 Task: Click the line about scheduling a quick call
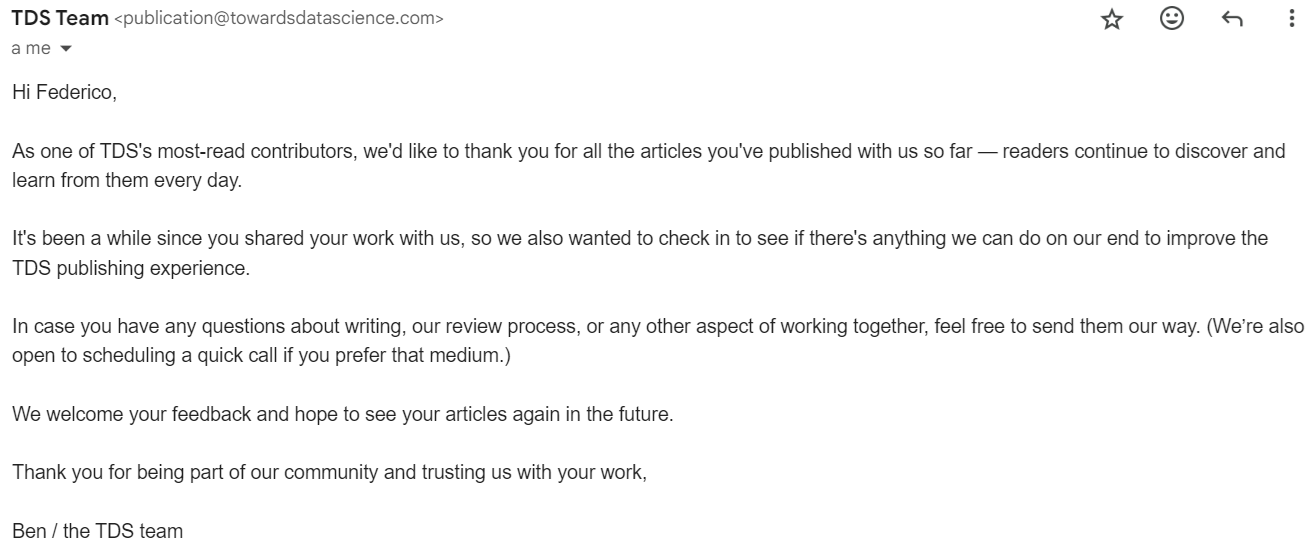tap(260, 356)
